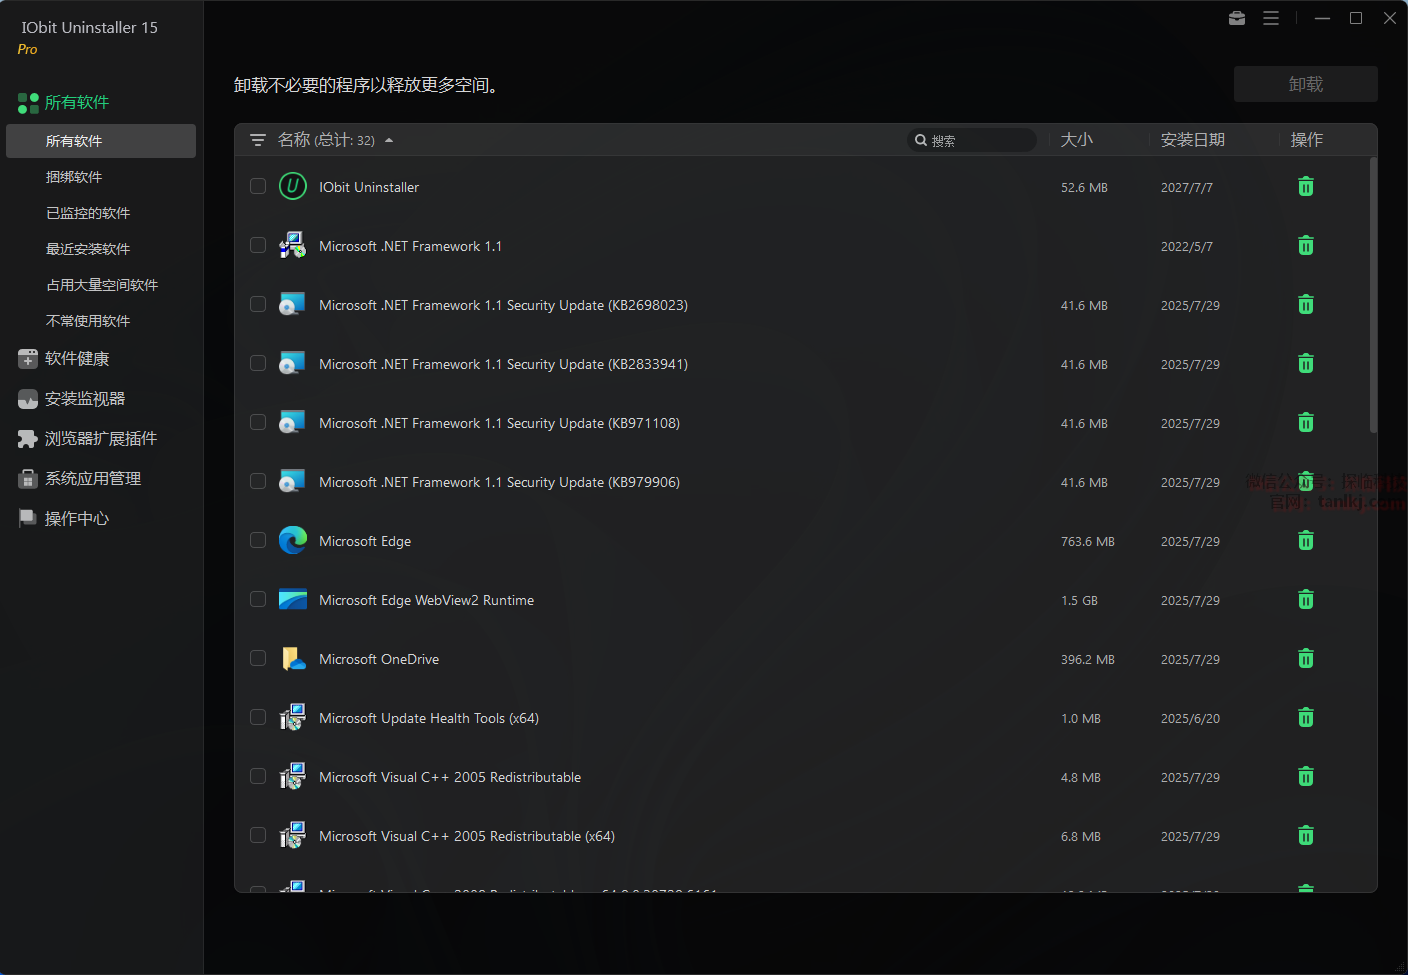
Task: Switch to 最近安装软件 list
Action: (88, 249)
